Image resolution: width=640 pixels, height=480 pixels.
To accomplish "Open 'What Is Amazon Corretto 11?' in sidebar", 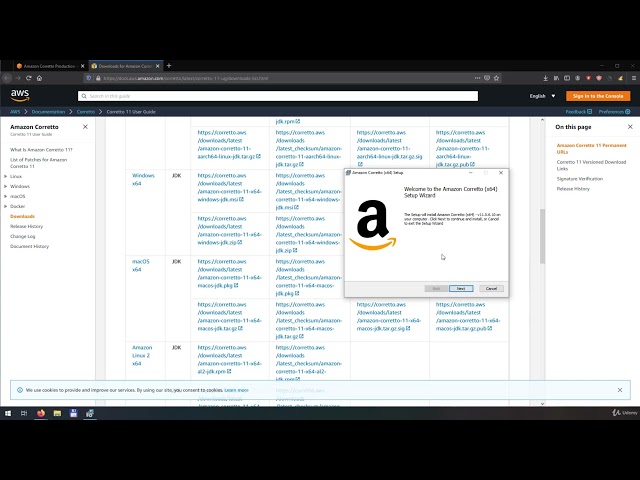I will pos(41,150).
